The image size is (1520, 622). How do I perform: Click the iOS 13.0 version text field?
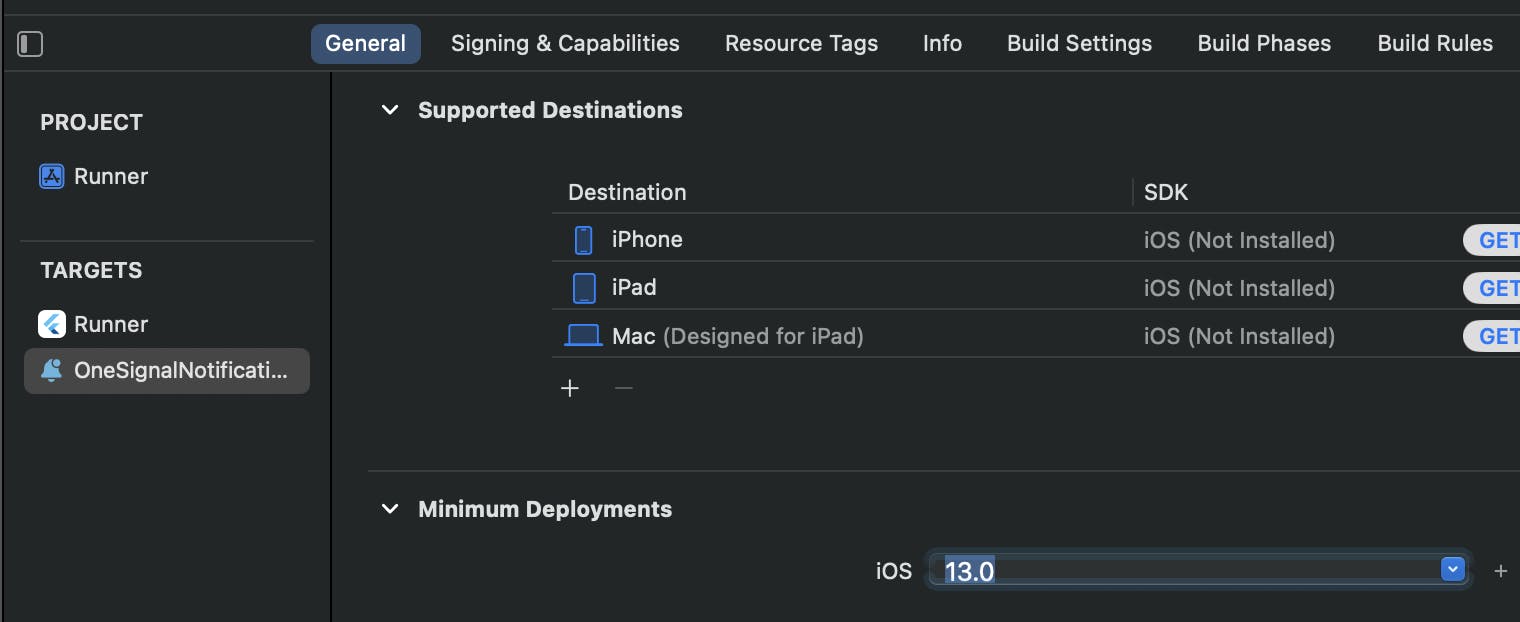coord(1180,571)
